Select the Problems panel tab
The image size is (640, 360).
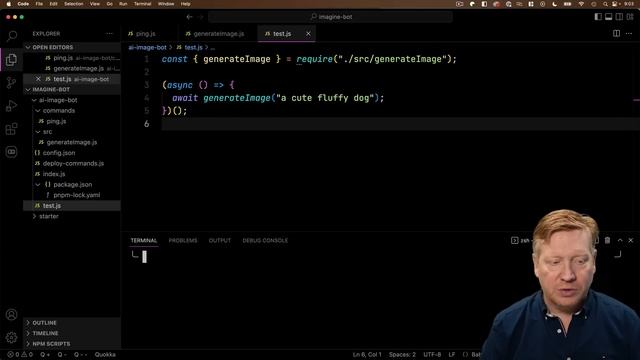point(183,240)
